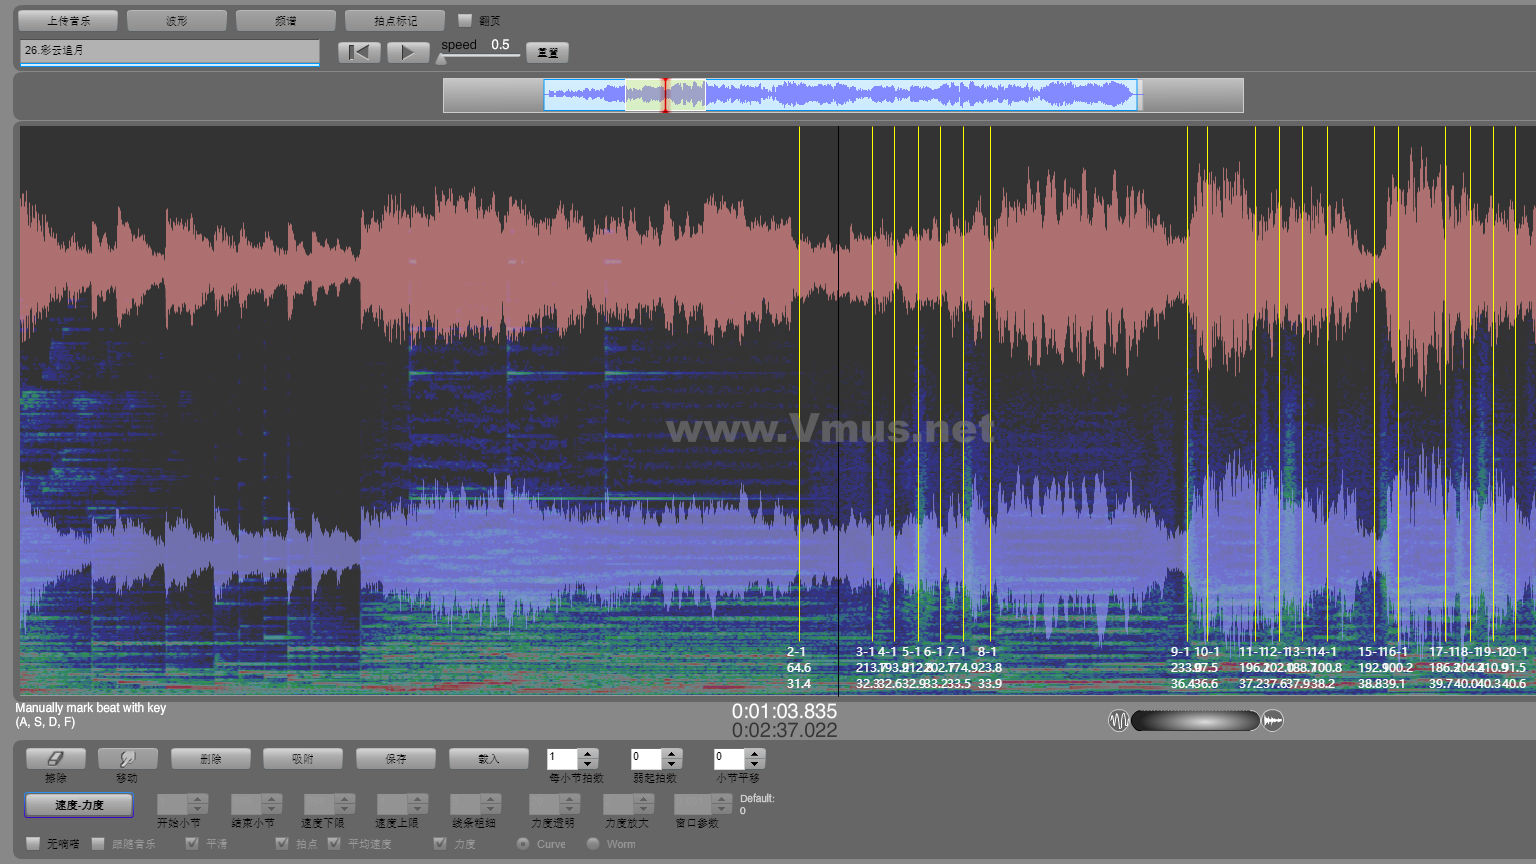Click the rewind-to-start playback button
Screen dimensions: 1536x864
(359, 53)
